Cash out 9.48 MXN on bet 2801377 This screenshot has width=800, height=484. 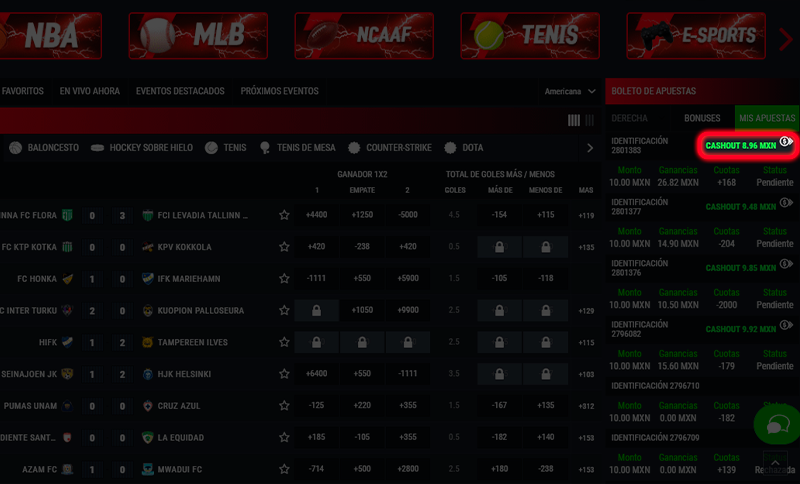tap(740, 207)
